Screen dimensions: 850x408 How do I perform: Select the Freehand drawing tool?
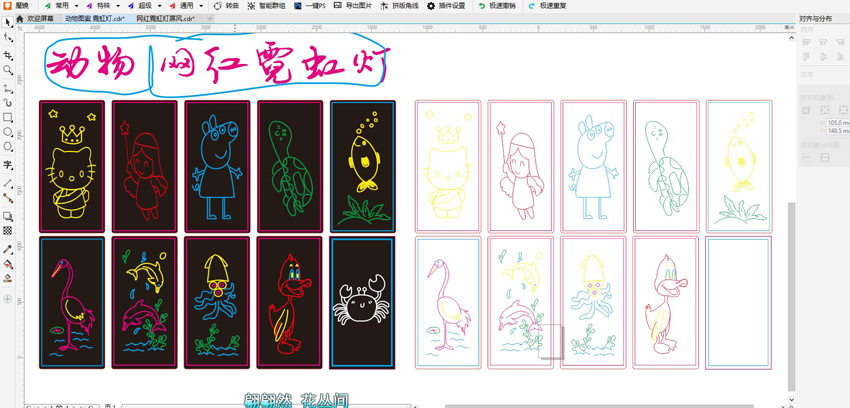coord(8,88)
